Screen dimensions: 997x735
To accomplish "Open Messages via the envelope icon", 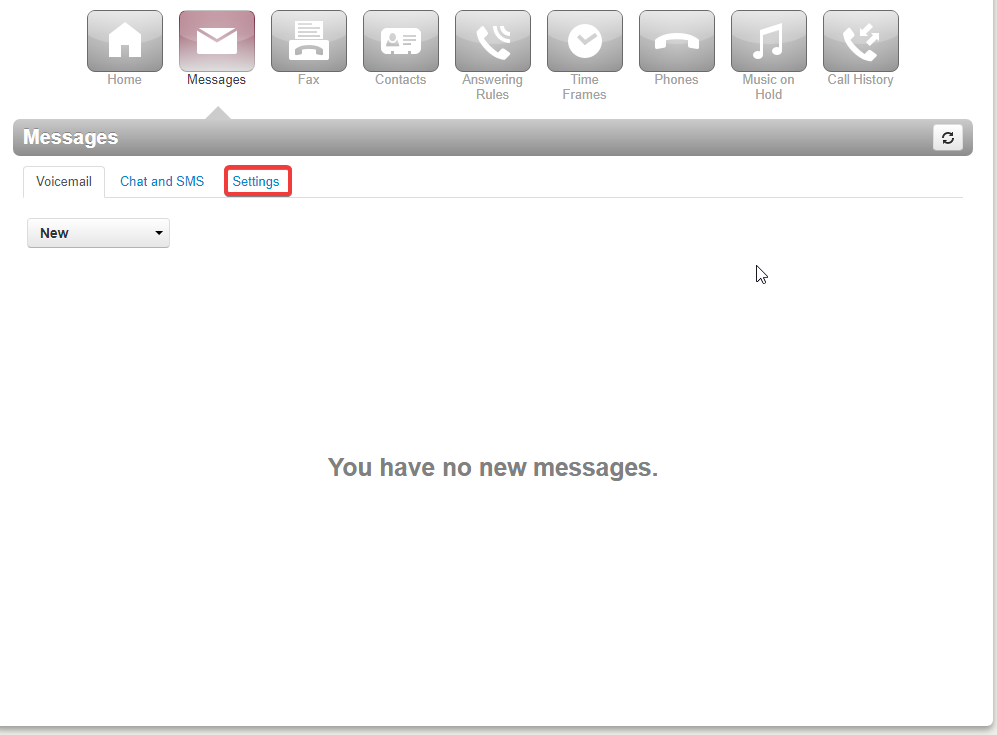I will 216,41.
